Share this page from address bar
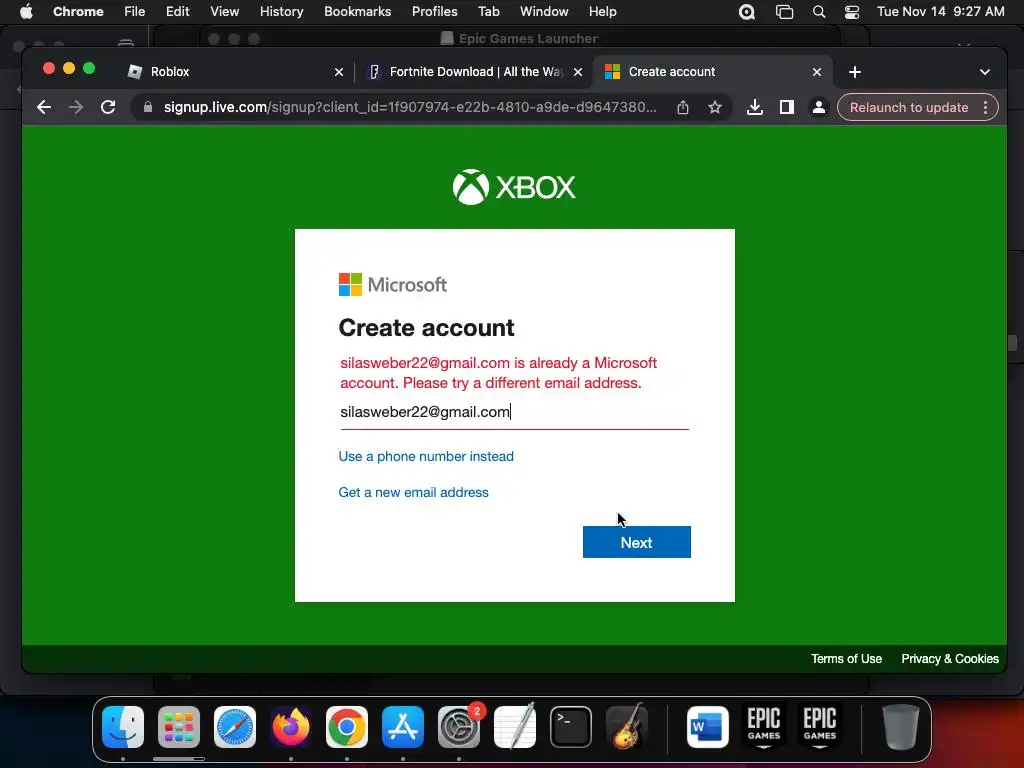Screen dimensions: 1024x768 pyautogui.click(x=683, y=107)
